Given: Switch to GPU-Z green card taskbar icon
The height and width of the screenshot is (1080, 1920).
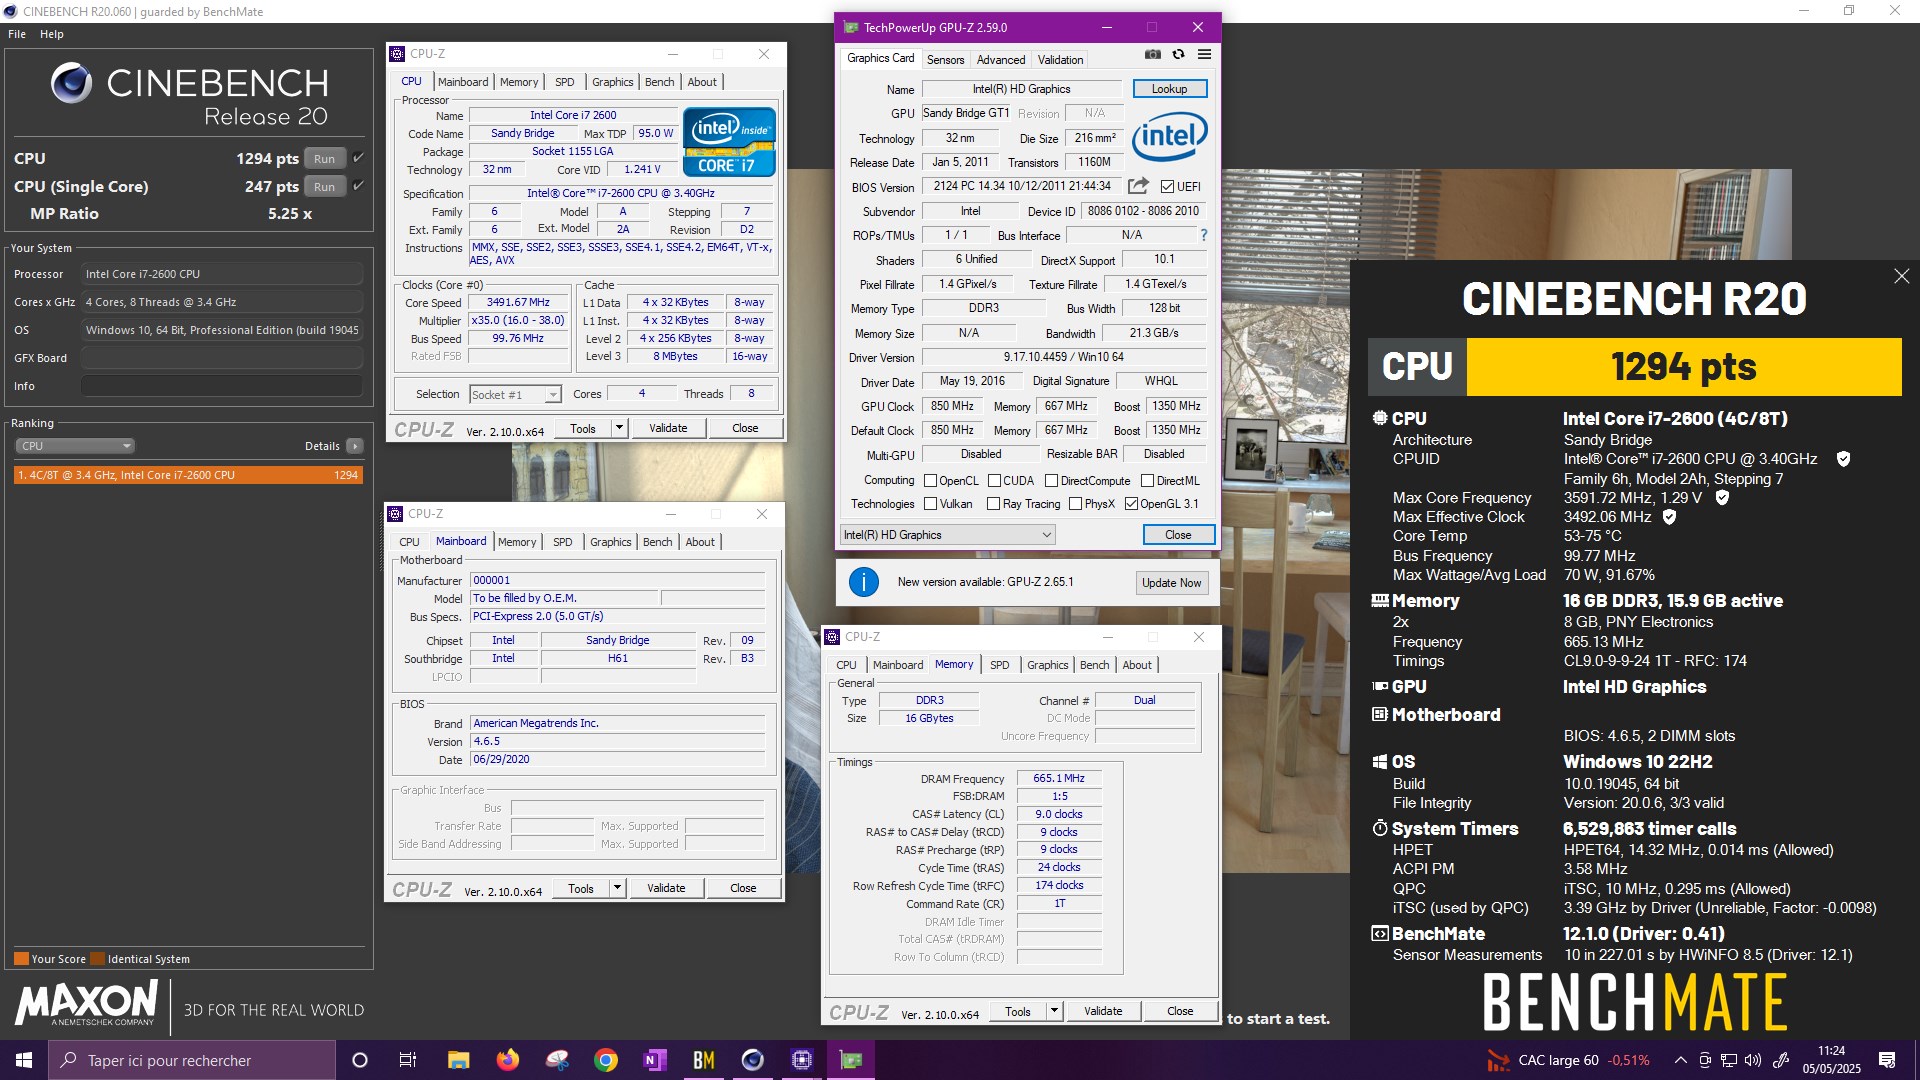Looking at the screenshot, I should click(x=851, y=1060).
